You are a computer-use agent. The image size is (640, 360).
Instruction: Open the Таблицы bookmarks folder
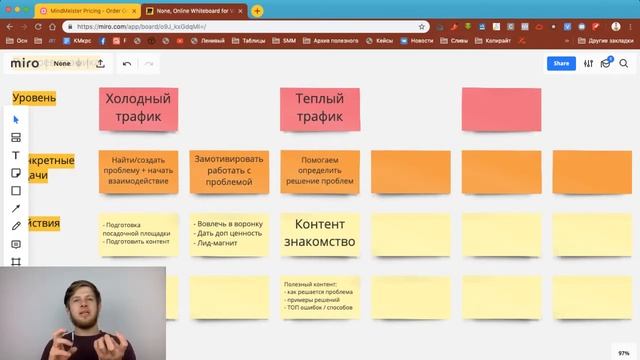[x=248, y=41]
